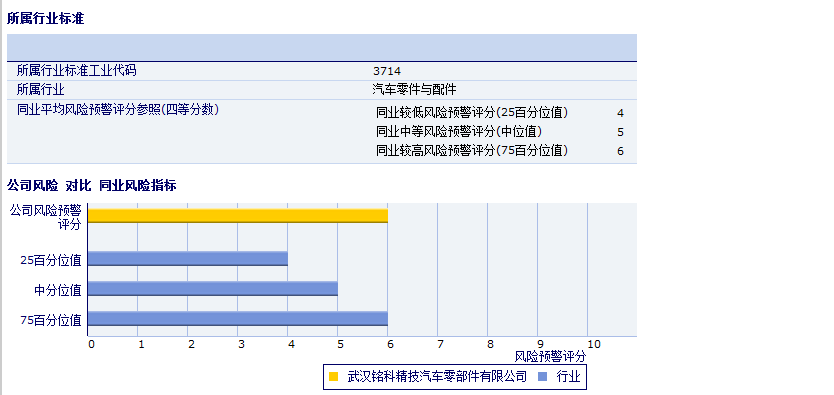Screen dimensions: 834x395
Task: Select the yellow 公司风险预警评分 bar
Action: [x=238, y=216]
